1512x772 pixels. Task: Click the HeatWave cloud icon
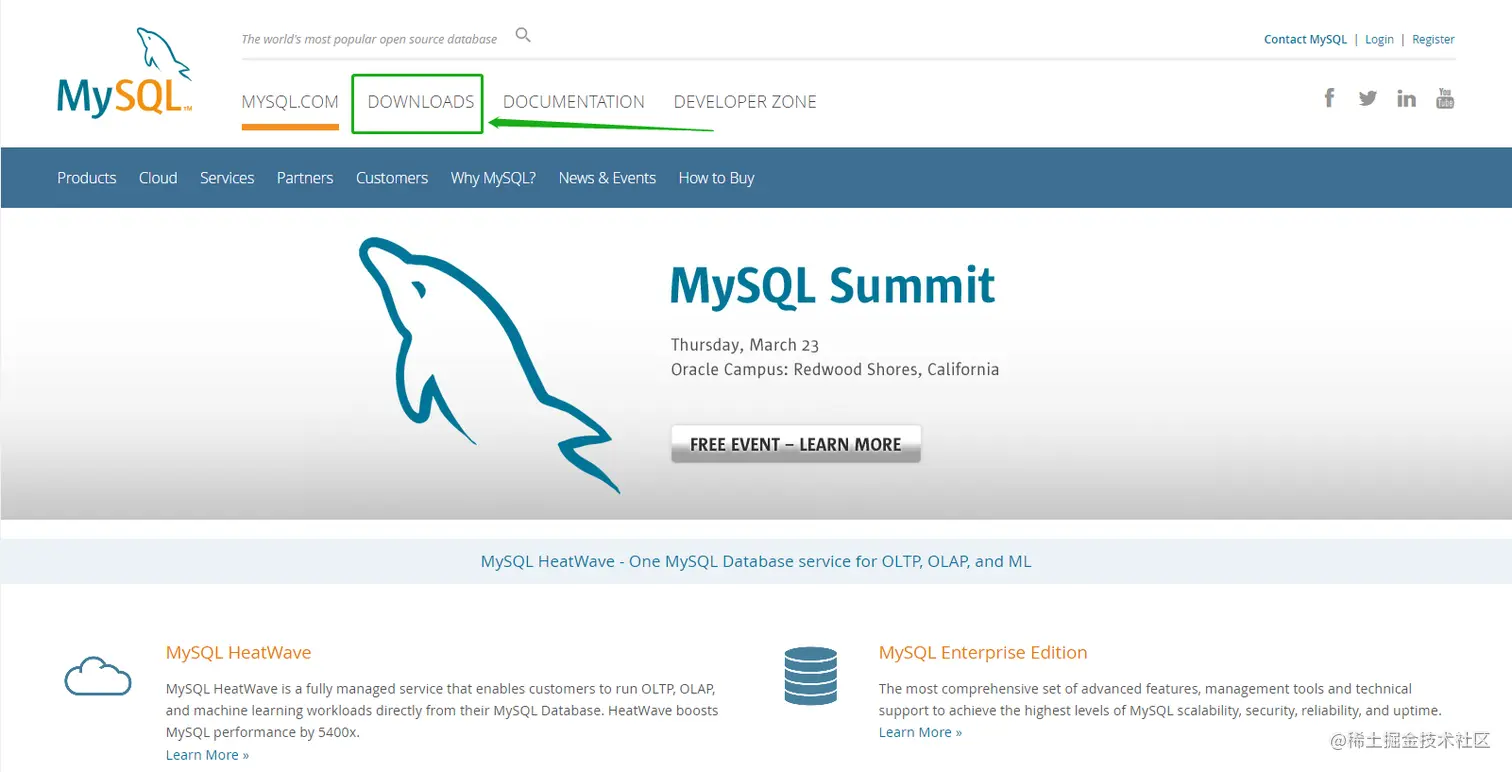pos(98,676)
